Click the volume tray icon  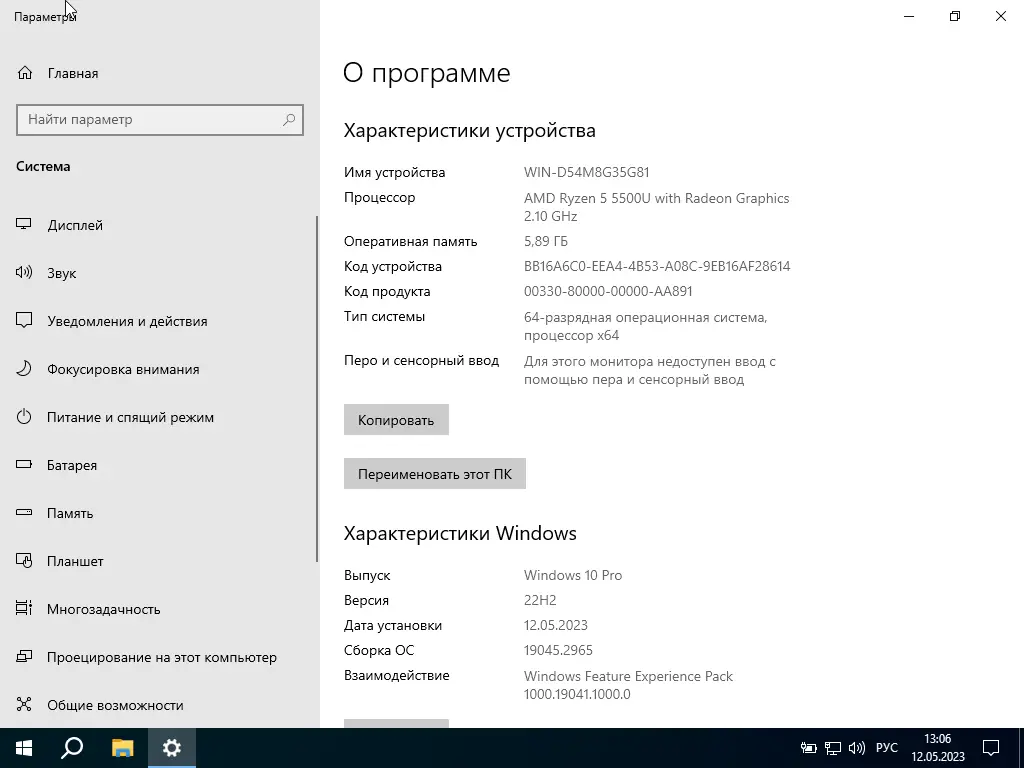tap(857, 748)
